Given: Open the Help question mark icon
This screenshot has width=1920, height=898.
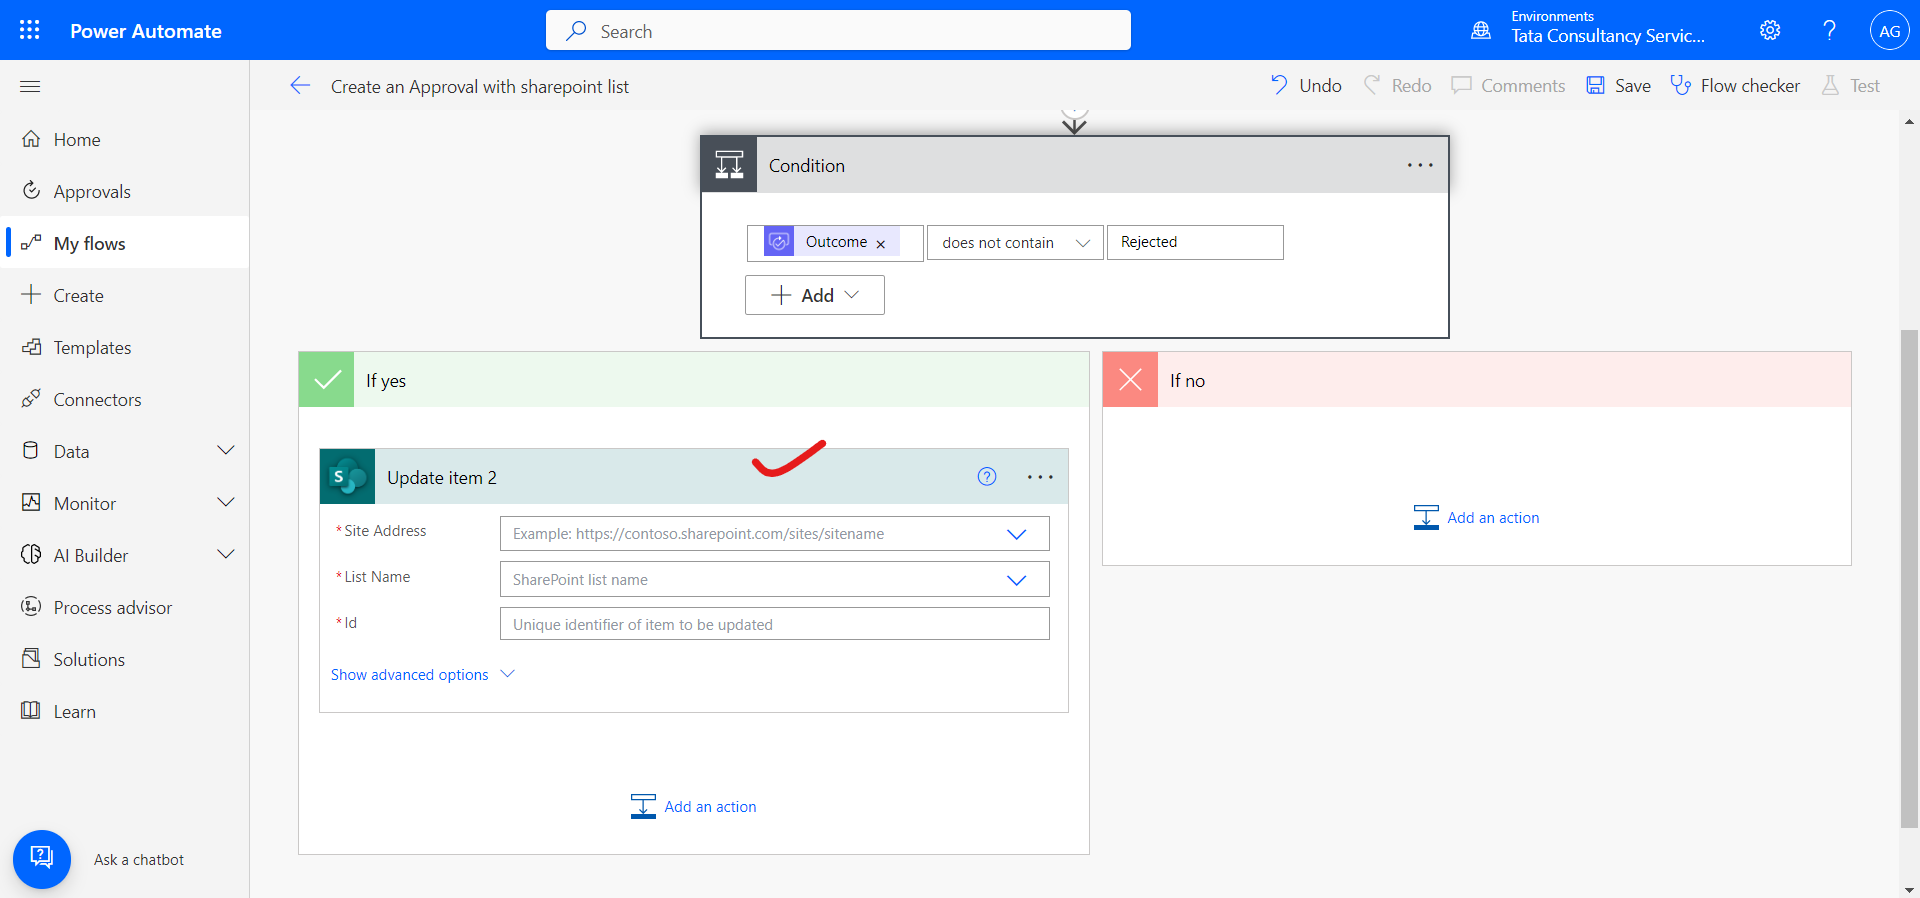Looking at the screenshot, I should pyautogui.click(x=1829, y=30).
